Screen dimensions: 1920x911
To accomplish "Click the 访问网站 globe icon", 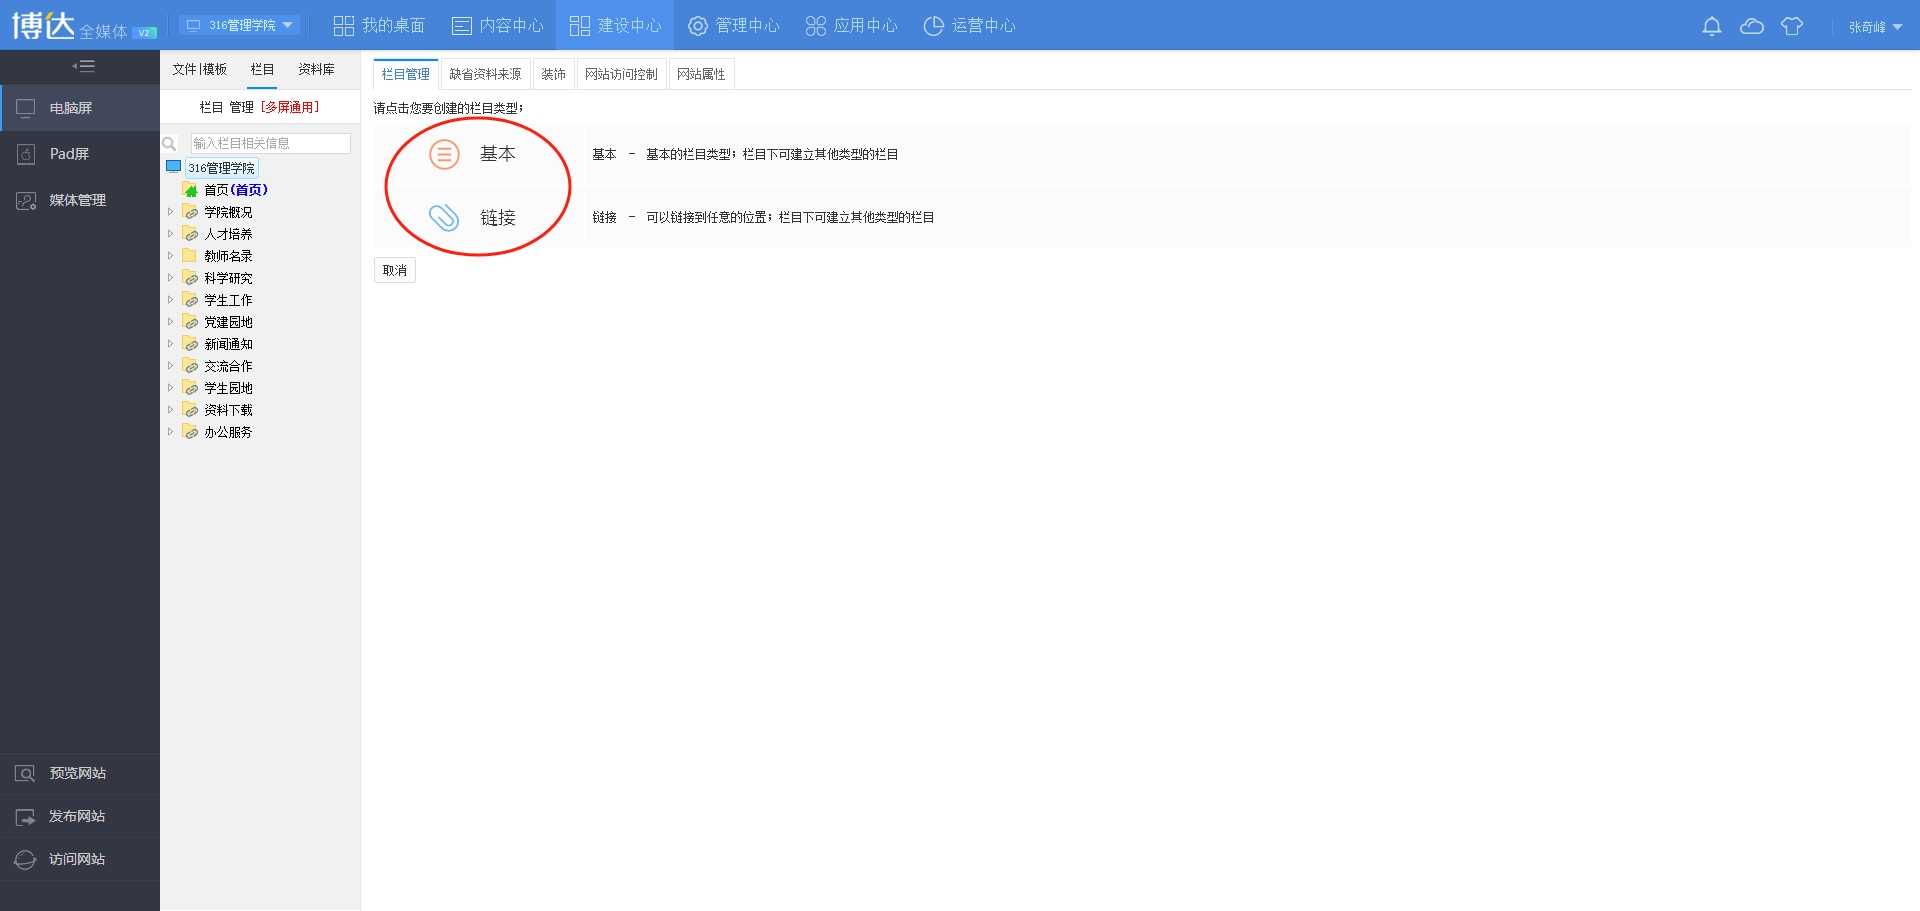I will click(26, 859).
